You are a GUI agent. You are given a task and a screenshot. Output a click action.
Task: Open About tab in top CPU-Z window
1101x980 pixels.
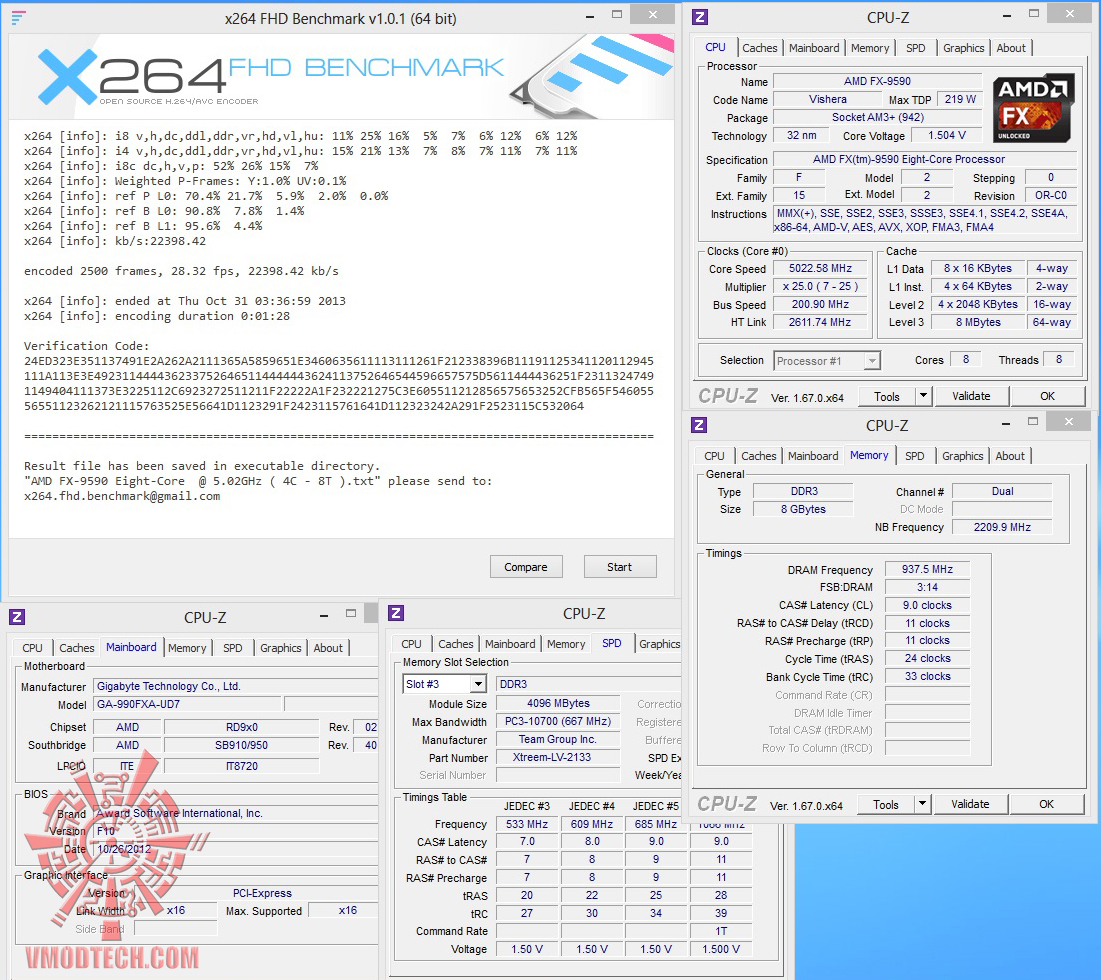click(1011, 48)
